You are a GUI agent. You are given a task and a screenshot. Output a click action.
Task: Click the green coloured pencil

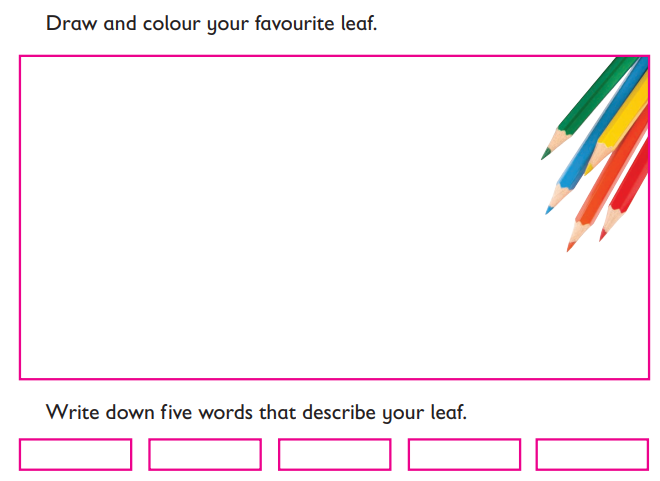(591, 106)
